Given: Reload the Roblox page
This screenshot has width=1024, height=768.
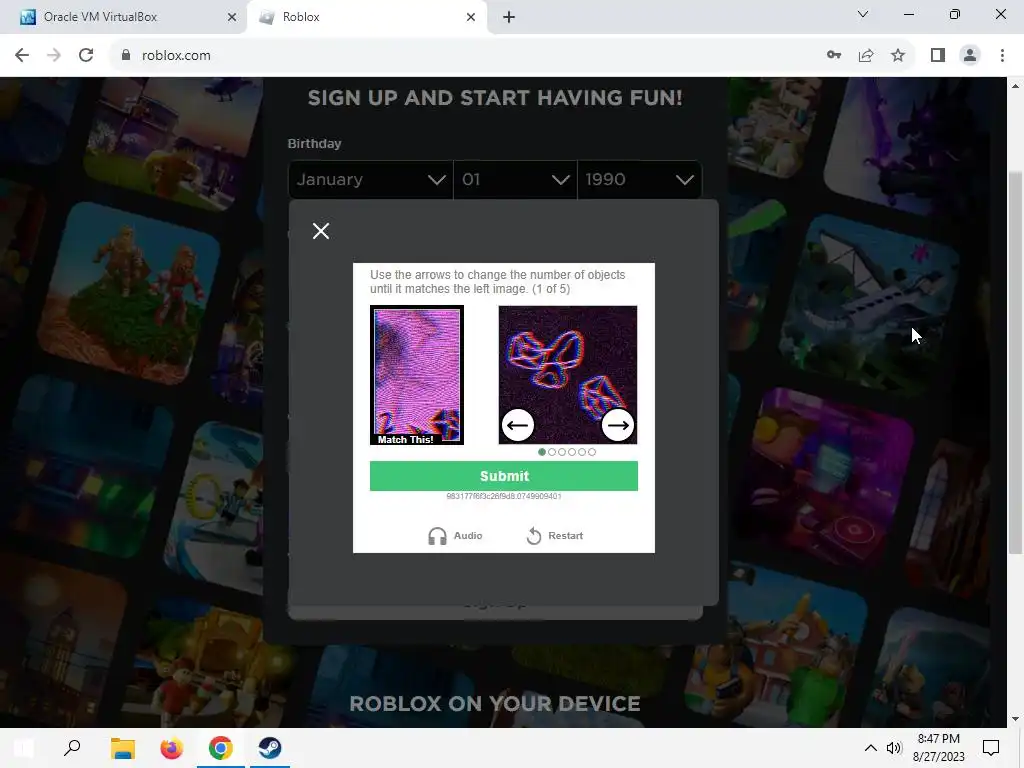Looking at the screenshot, I should pyautogui.click(x=86, y=56).
